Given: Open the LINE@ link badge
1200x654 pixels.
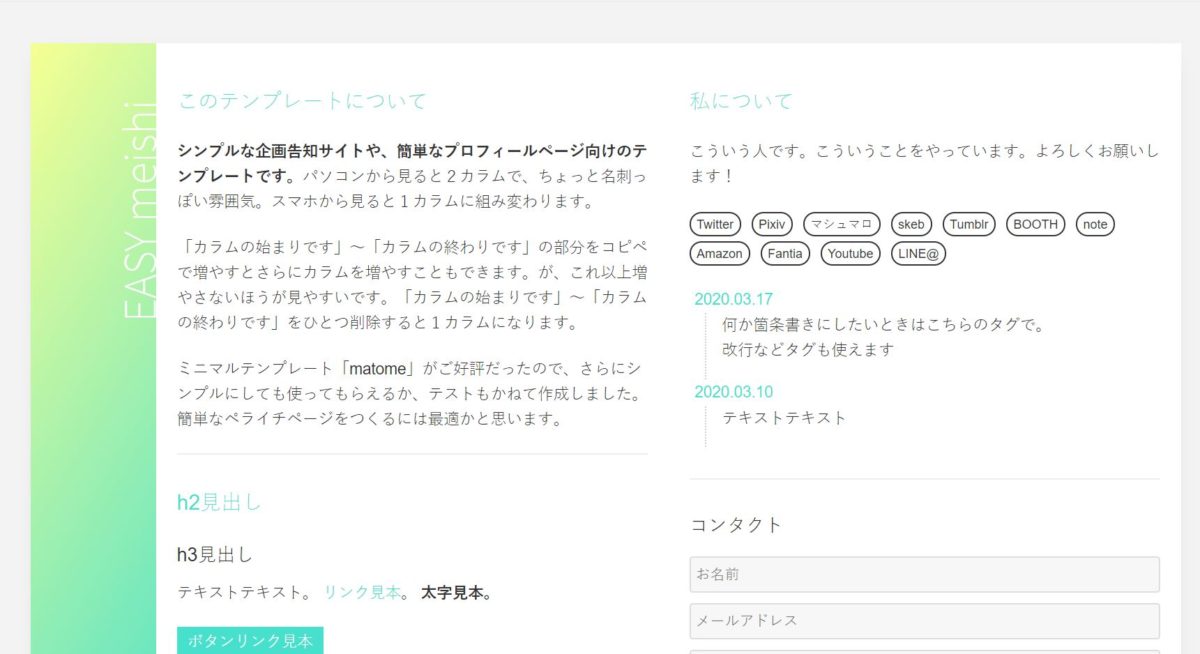Looking at the screenshot, I should coord(918,253).
